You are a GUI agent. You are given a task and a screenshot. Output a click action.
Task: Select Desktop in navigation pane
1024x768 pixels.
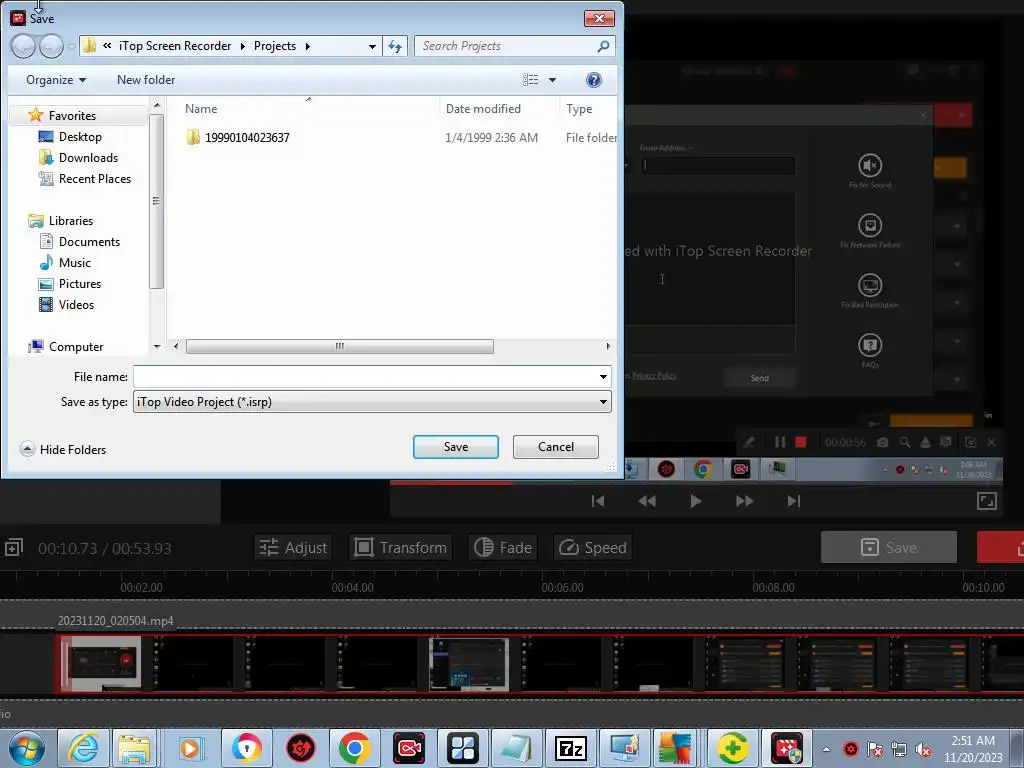tap(80, 136)
